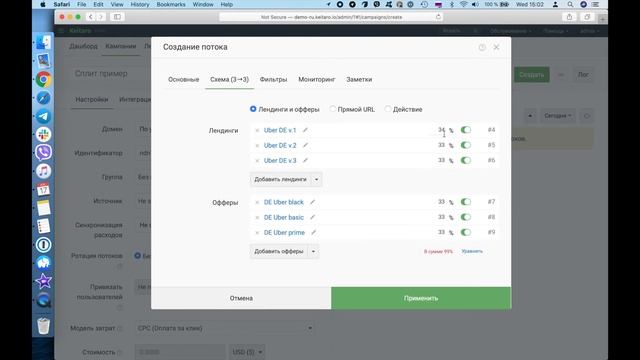The width and height of the screenshot is (640, 360).
Task: Disable the DE Uber black offer toggle
Action: coord(466,202)
